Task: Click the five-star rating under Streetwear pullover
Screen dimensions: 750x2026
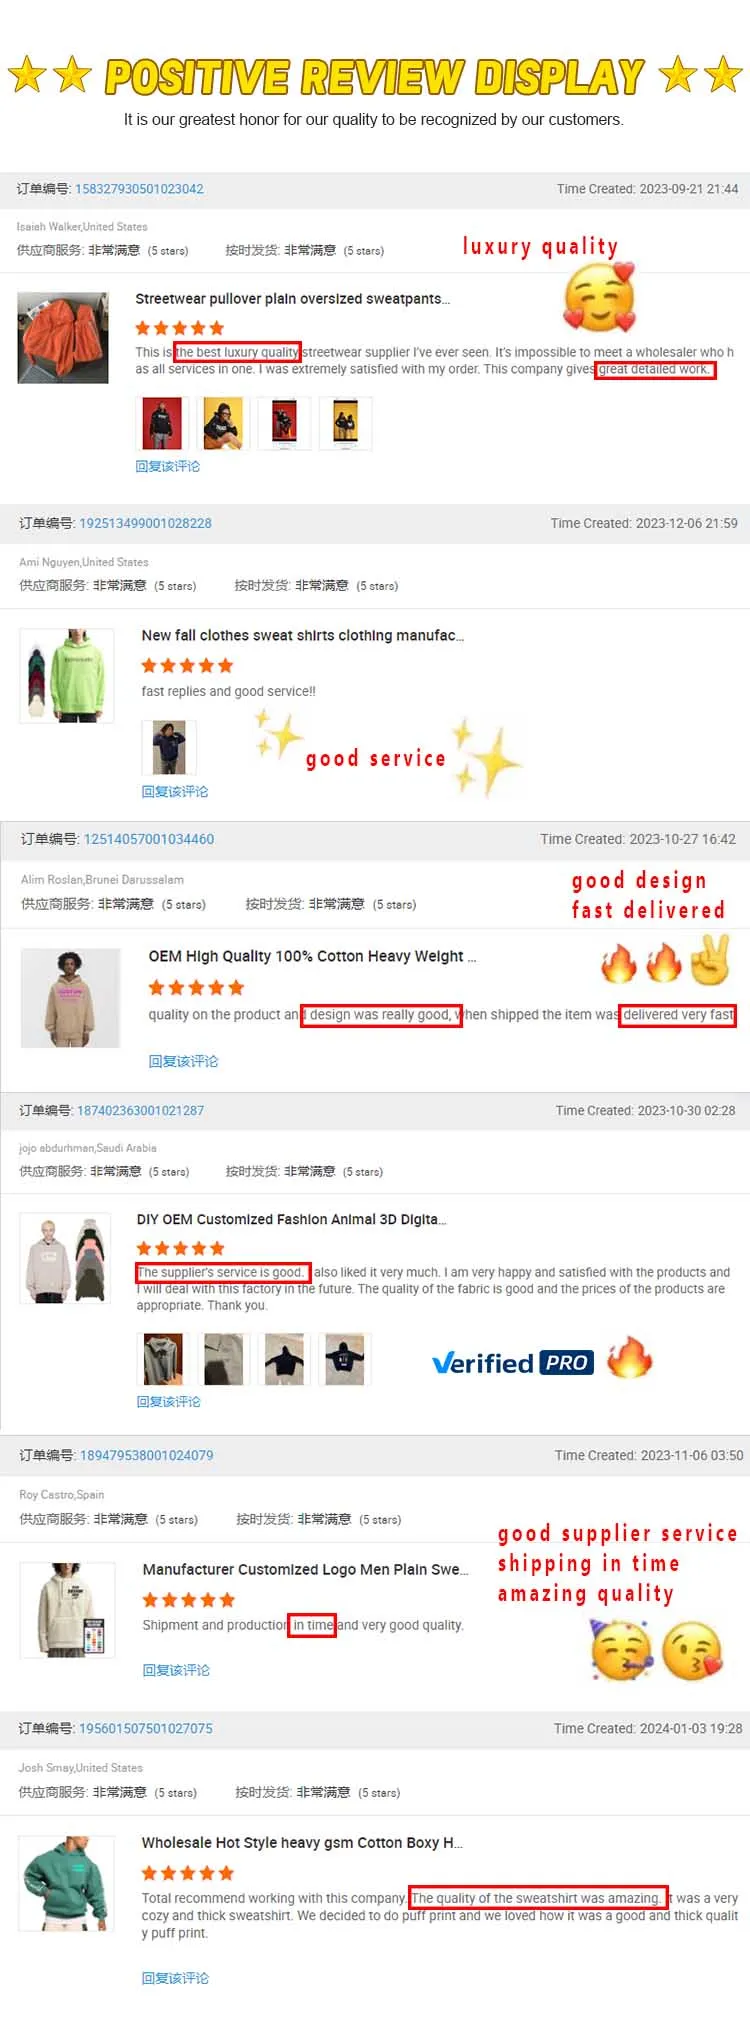Action: click(x=180, y=328)
